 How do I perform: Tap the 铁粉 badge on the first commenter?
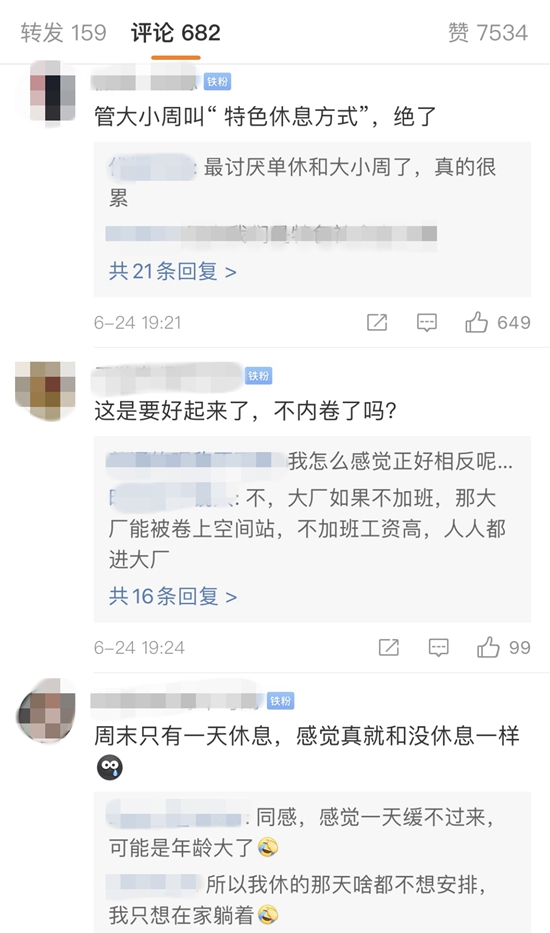point(217,82)
